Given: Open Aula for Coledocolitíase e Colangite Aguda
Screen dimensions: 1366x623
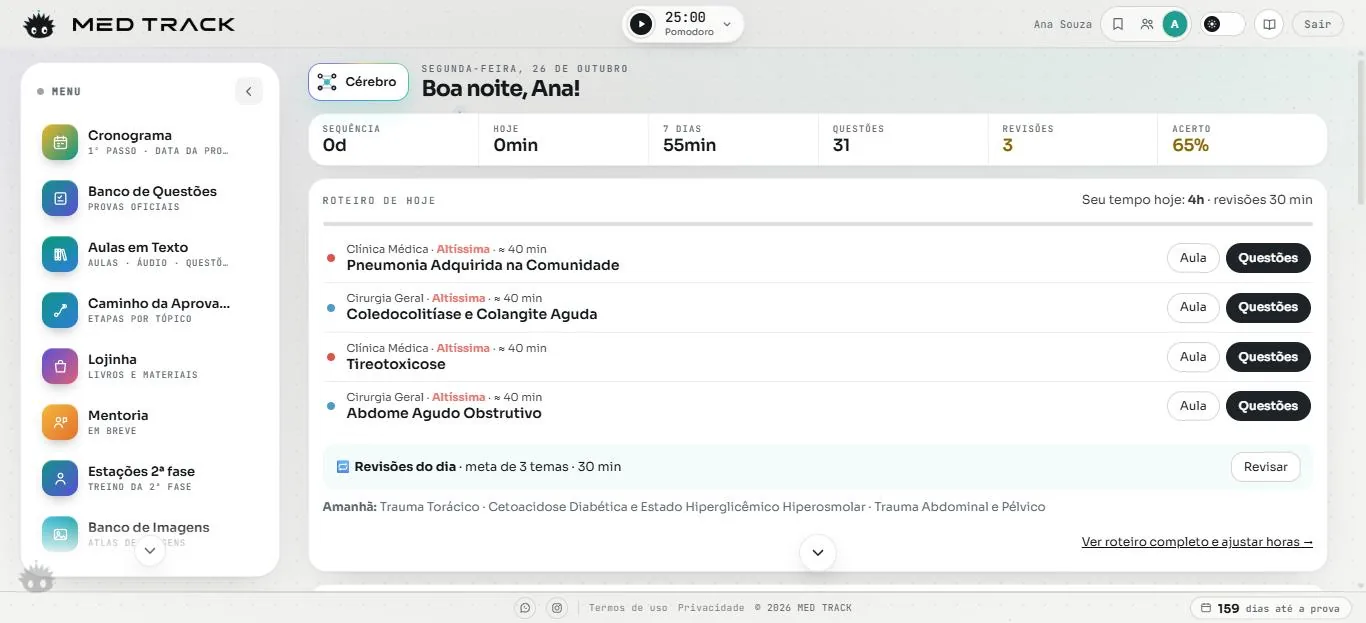Looking at the screenshot, I should tap(1193, 307).
